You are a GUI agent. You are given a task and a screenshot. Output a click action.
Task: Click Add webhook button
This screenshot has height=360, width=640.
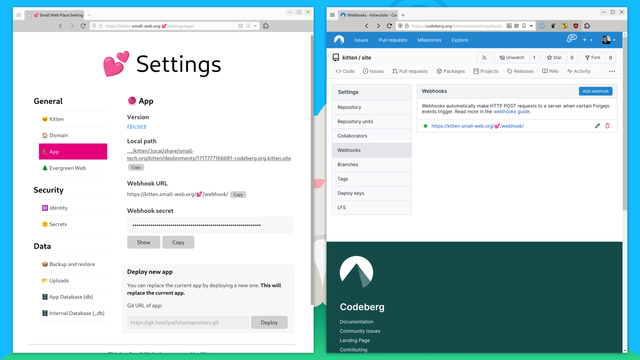596,91
